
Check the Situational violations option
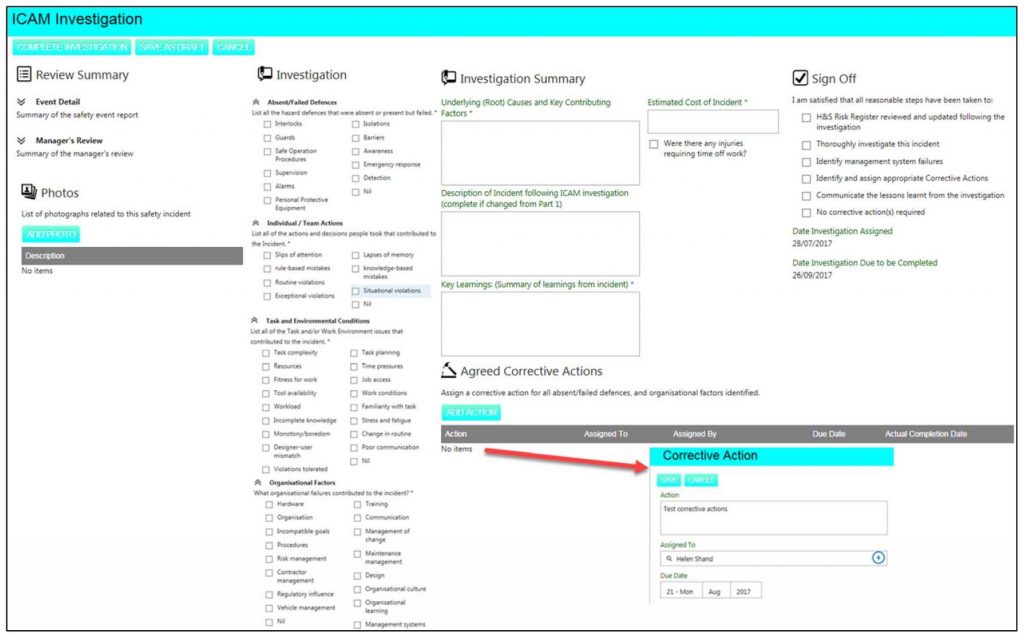click(355, 291)
